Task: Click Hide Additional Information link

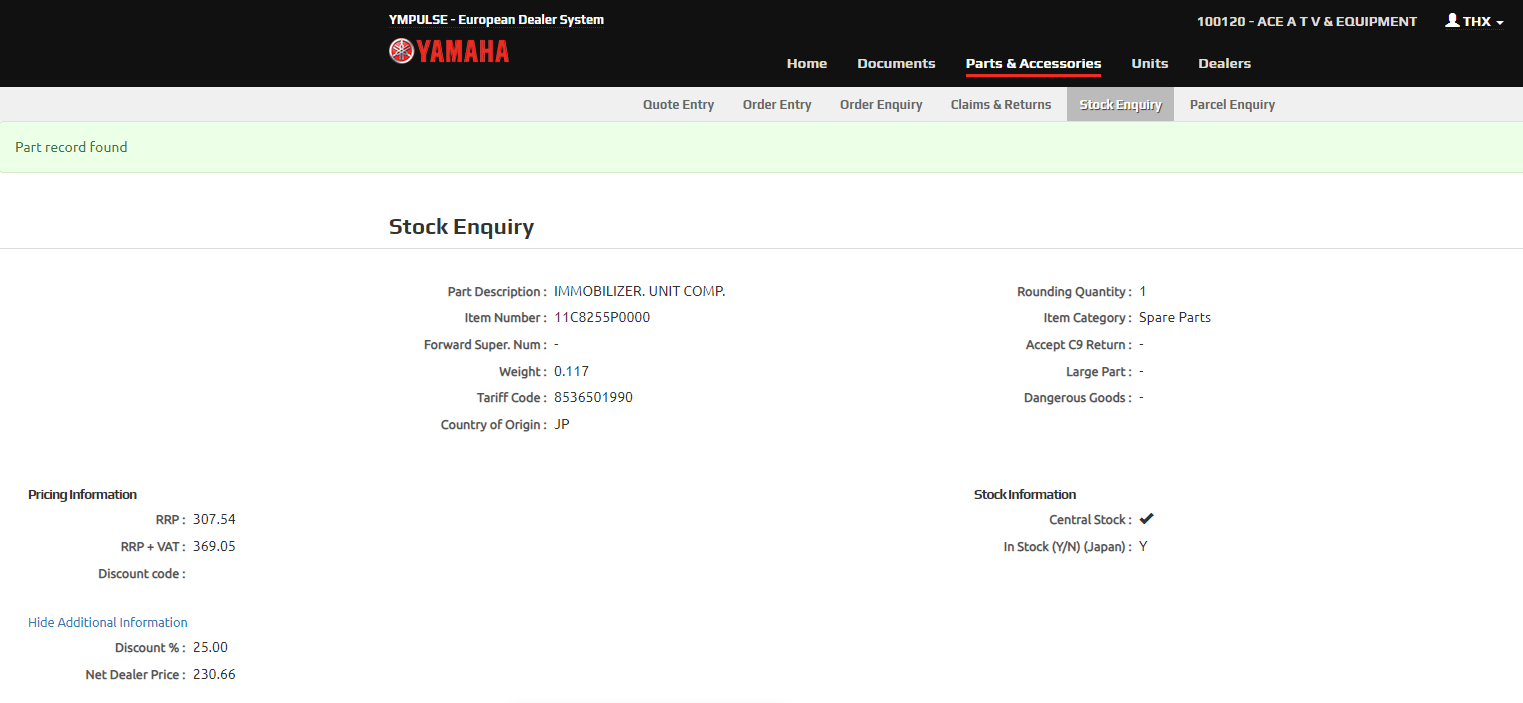Action: [x=108, y=622]
